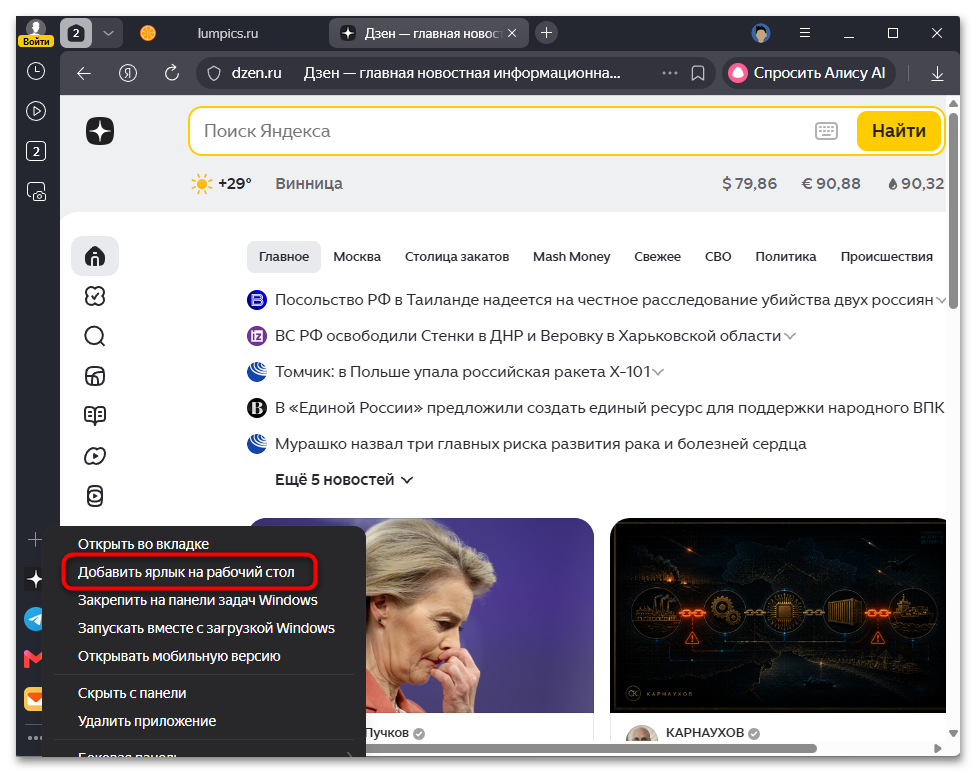Select the Происшествия news tab
The width and height of the screenshot is (976, 773).
coord(886,257)
